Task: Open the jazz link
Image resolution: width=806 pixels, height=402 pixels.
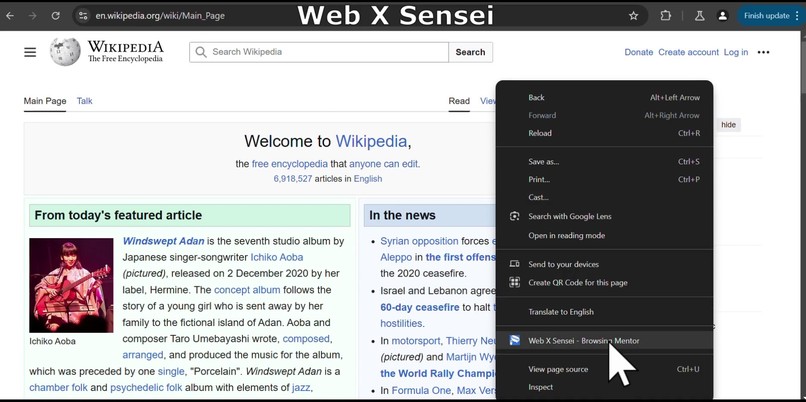Action: (301, 388)
